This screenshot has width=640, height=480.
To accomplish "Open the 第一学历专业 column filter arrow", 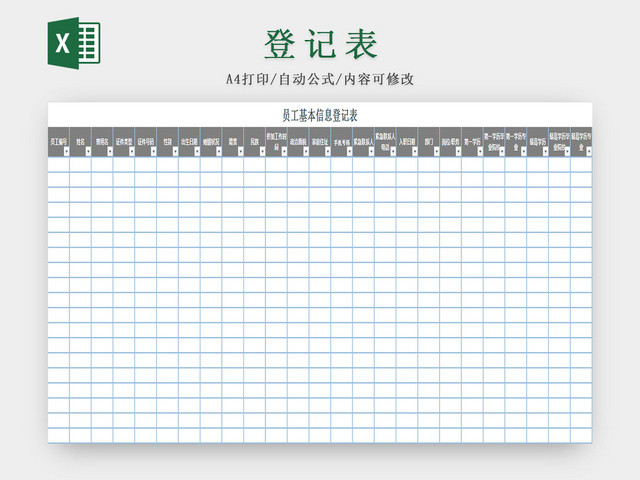I will 524,152.
